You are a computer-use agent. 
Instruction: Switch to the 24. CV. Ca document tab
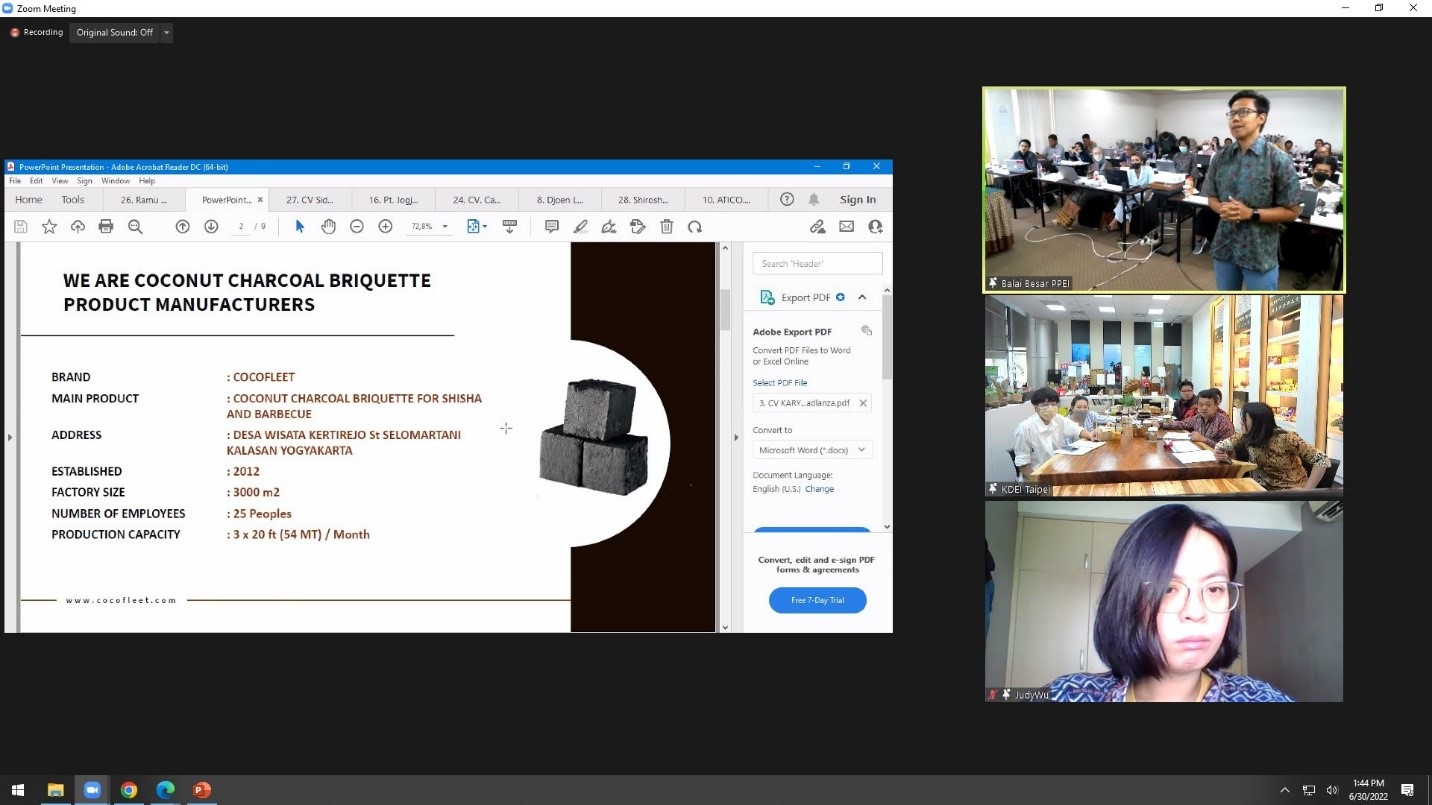(477, 199)
